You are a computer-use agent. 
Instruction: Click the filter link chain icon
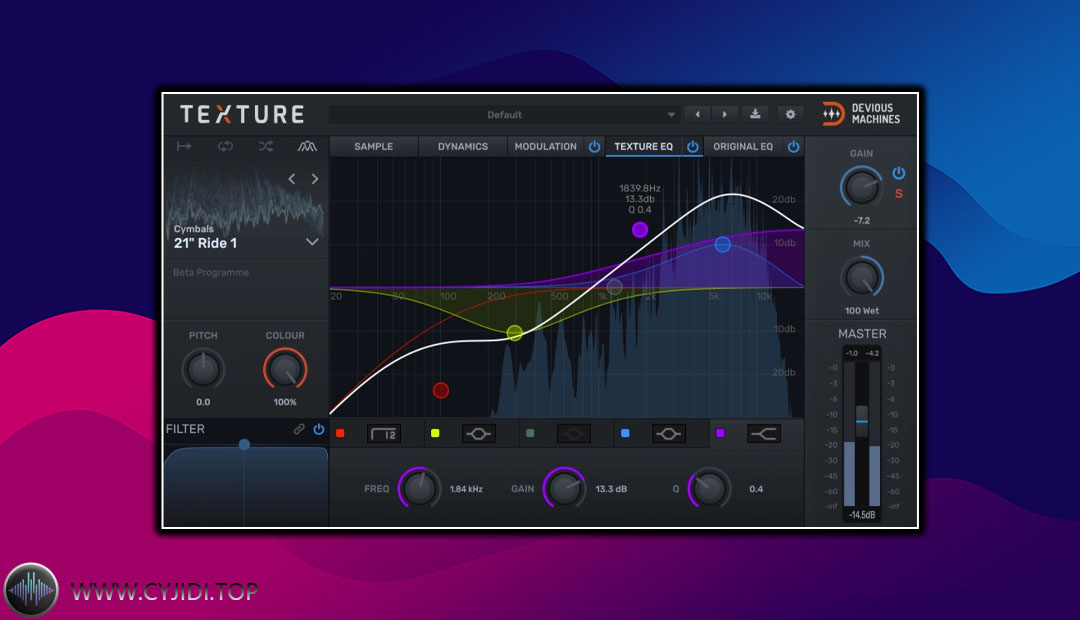tap(299, 429)
